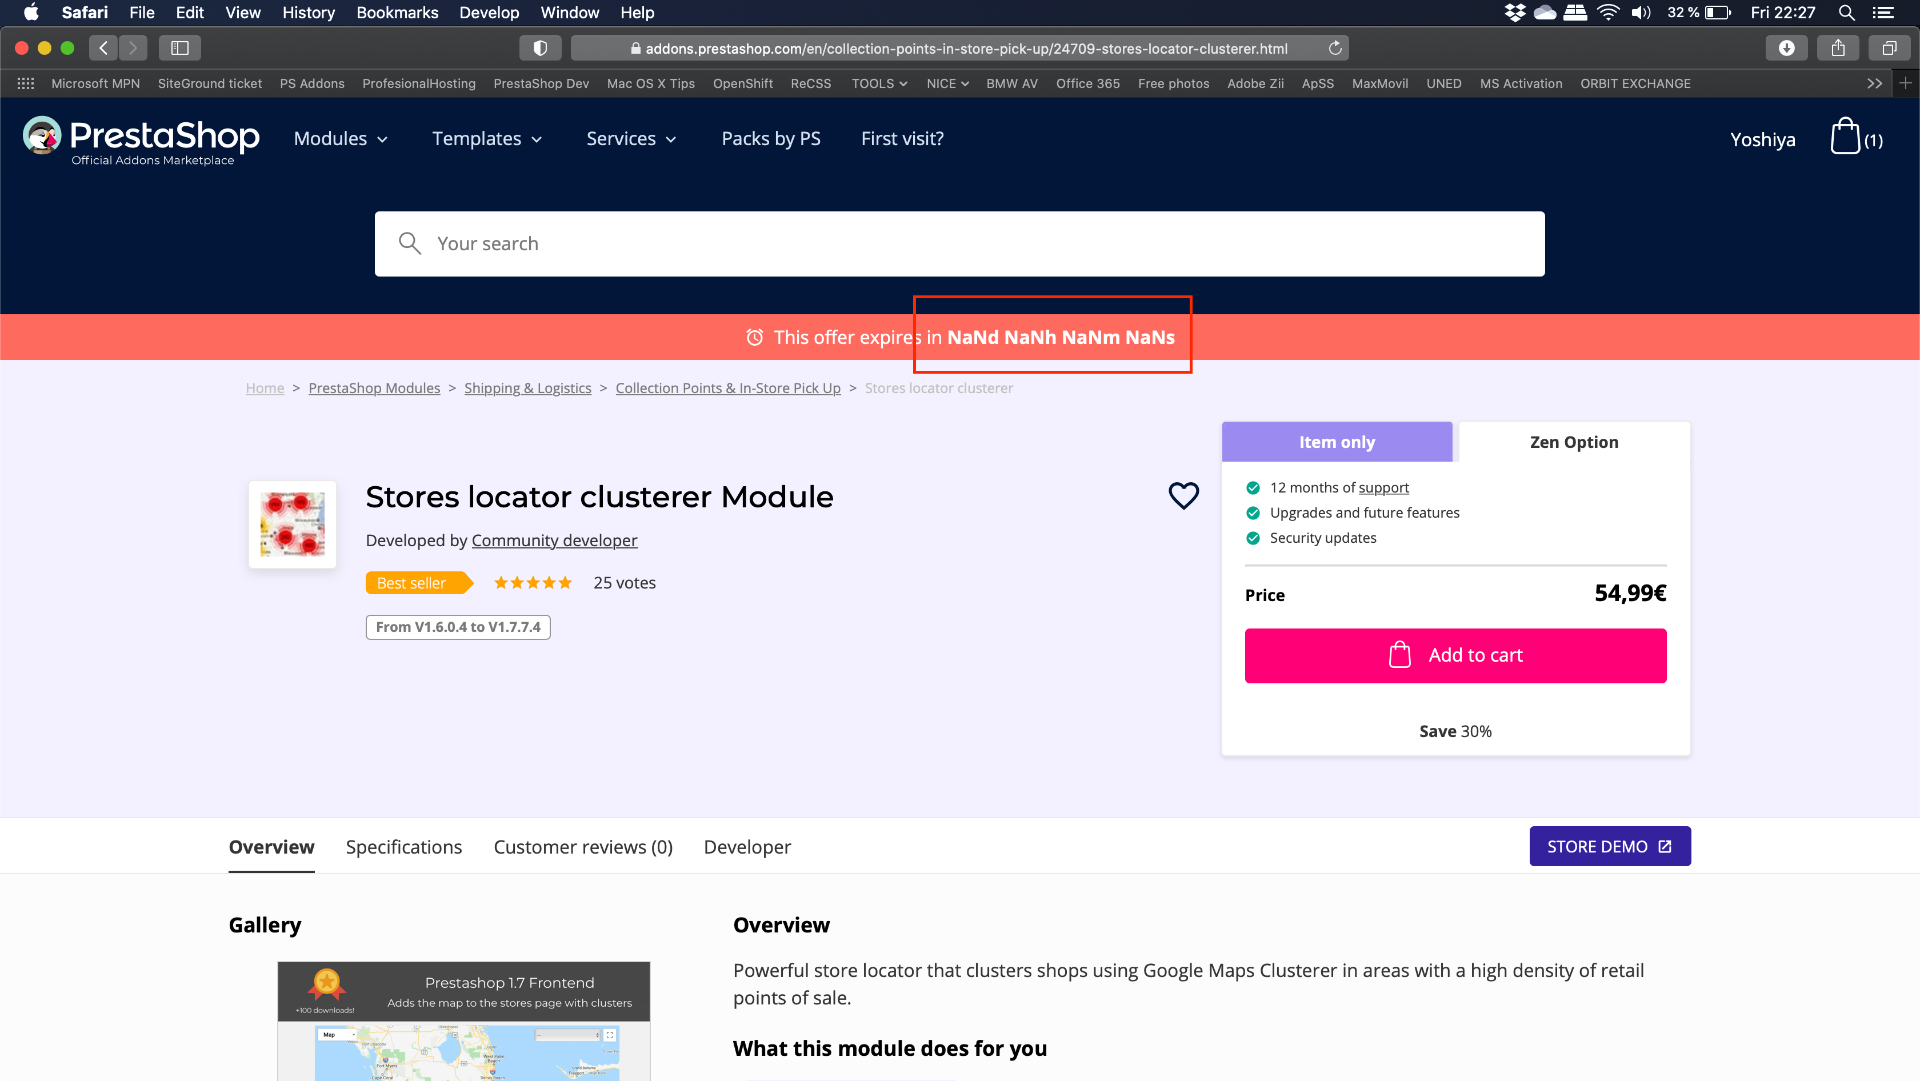1920x1081 pixels.
Task: Toggle the Safari sidebar button
Action: (180, 48)
